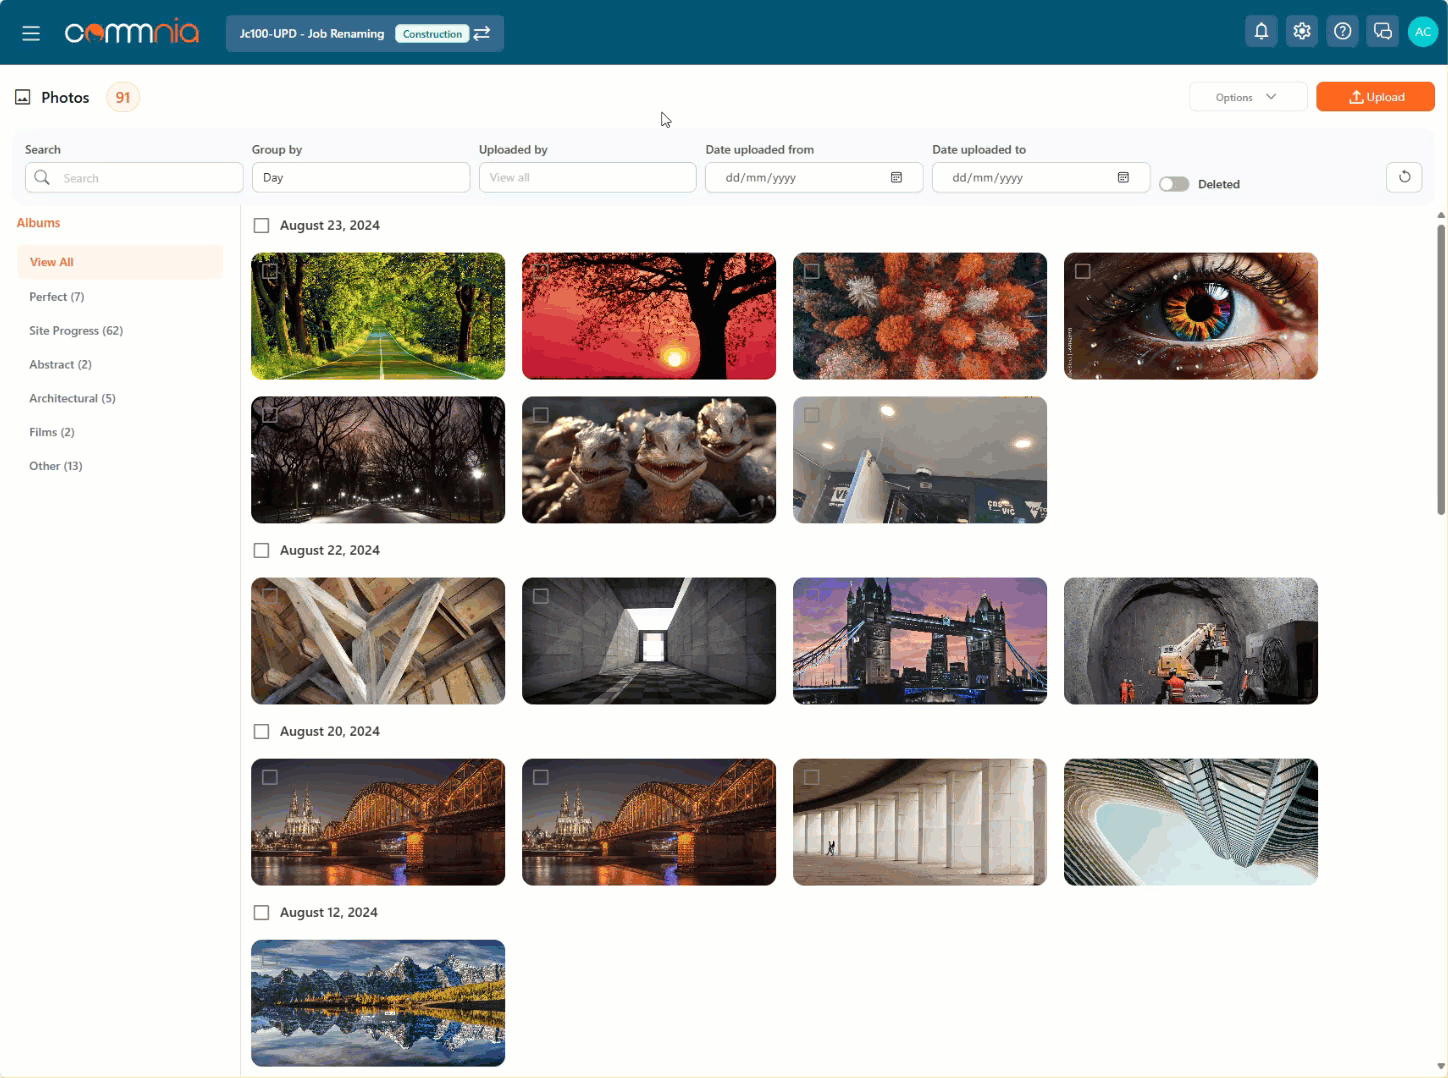Click the August 23, 2024 date heading
The width and height of the screenshot is (1448, 1078).
[x=330, y=226]
